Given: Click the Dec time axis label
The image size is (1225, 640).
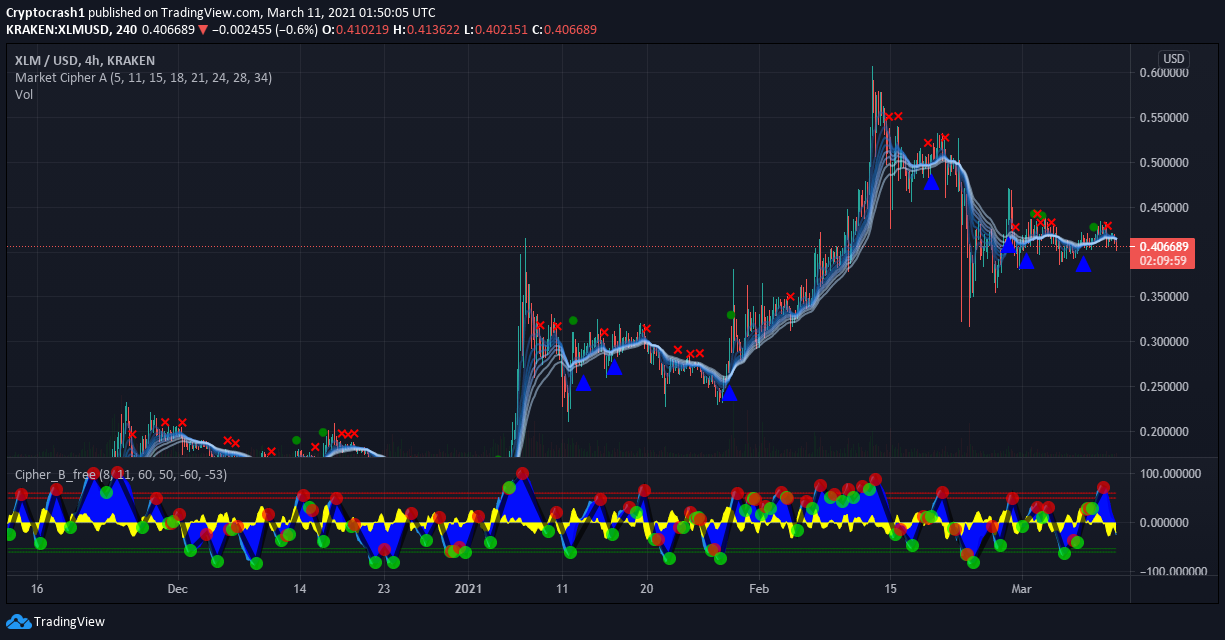Looking at the screenshot, I should click(177, 589).
